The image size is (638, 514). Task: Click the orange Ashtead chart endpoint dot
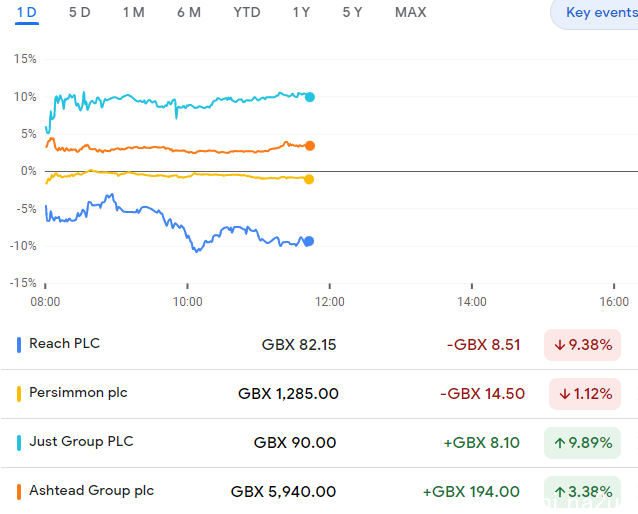(310, 146)
